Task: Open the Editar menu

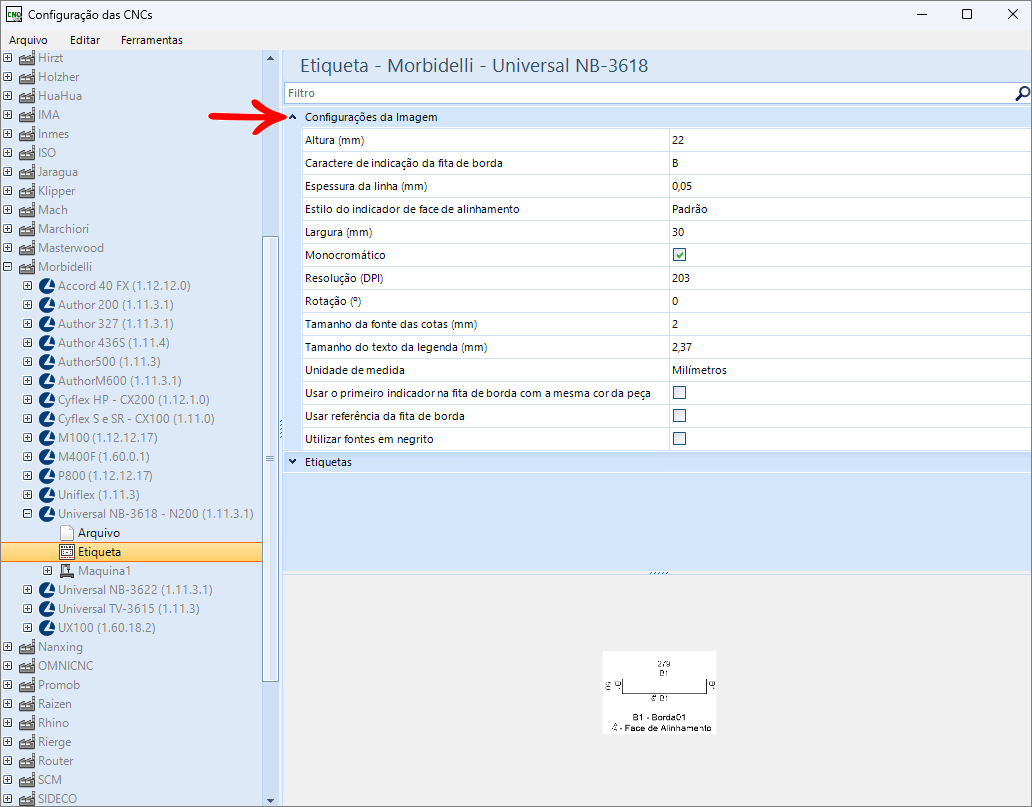Action: click(85, 40)
